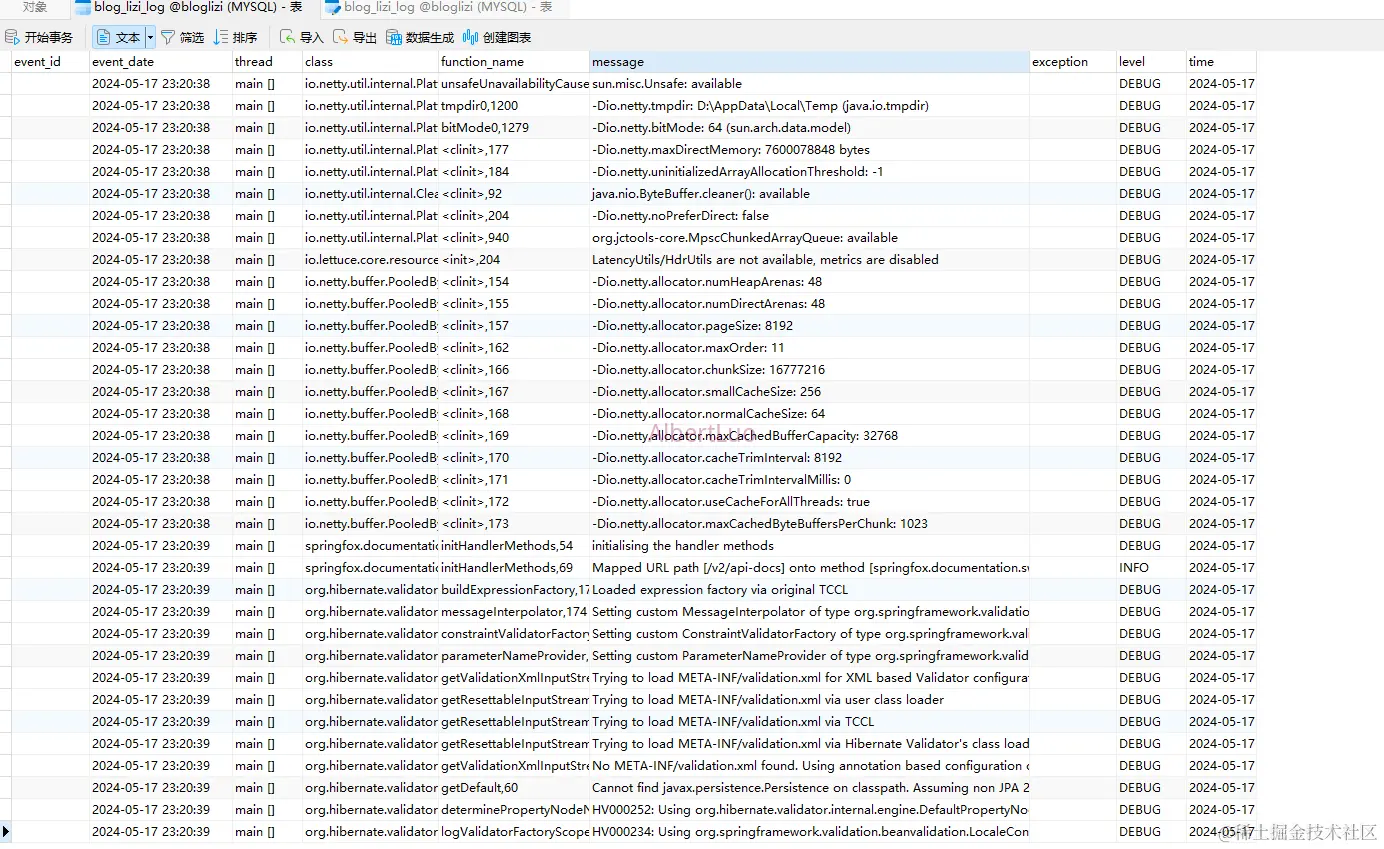
Task: Select the 'tmpdir0,1200' function_name cell
Action: point(514,106)
